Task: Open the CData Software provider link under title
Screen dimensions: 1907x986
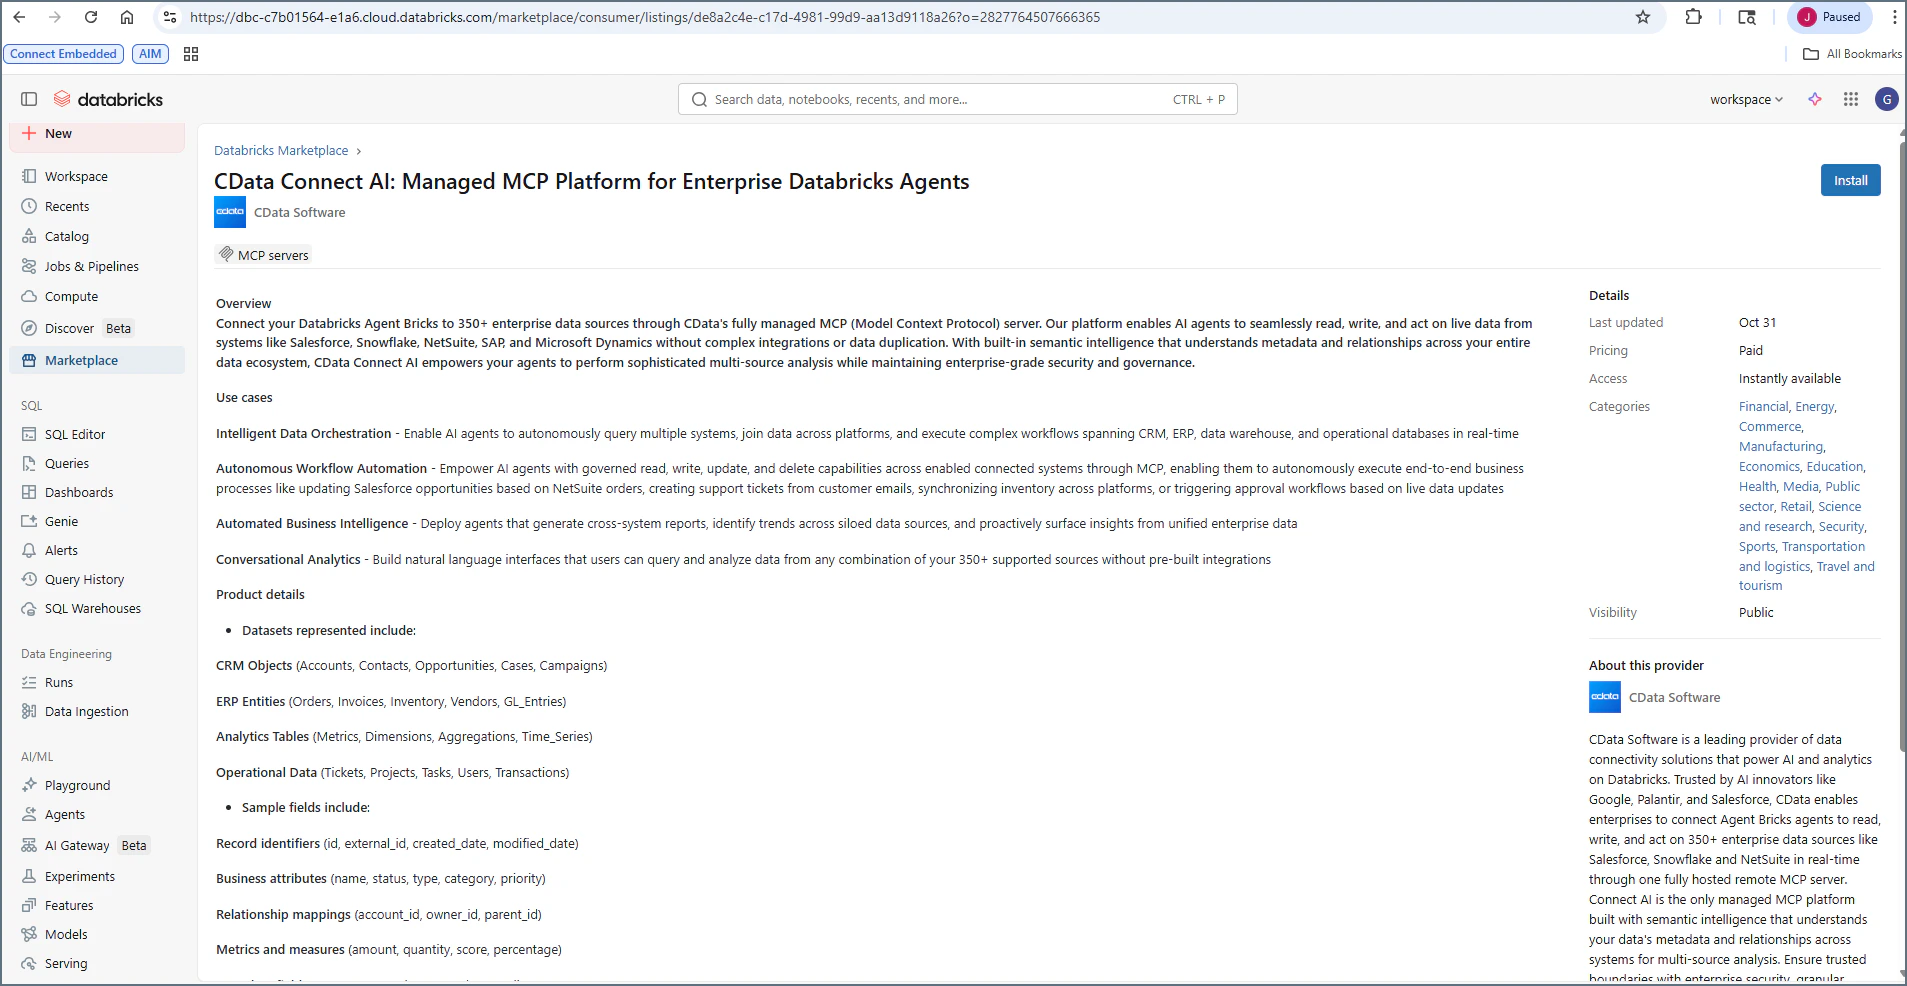Action: [299, 212]
